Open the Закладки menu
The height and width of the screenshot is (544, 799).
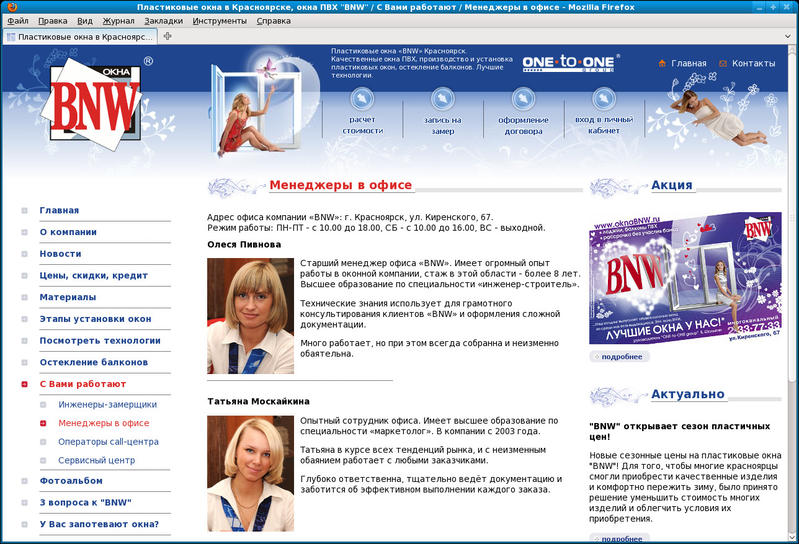[163, 21]
